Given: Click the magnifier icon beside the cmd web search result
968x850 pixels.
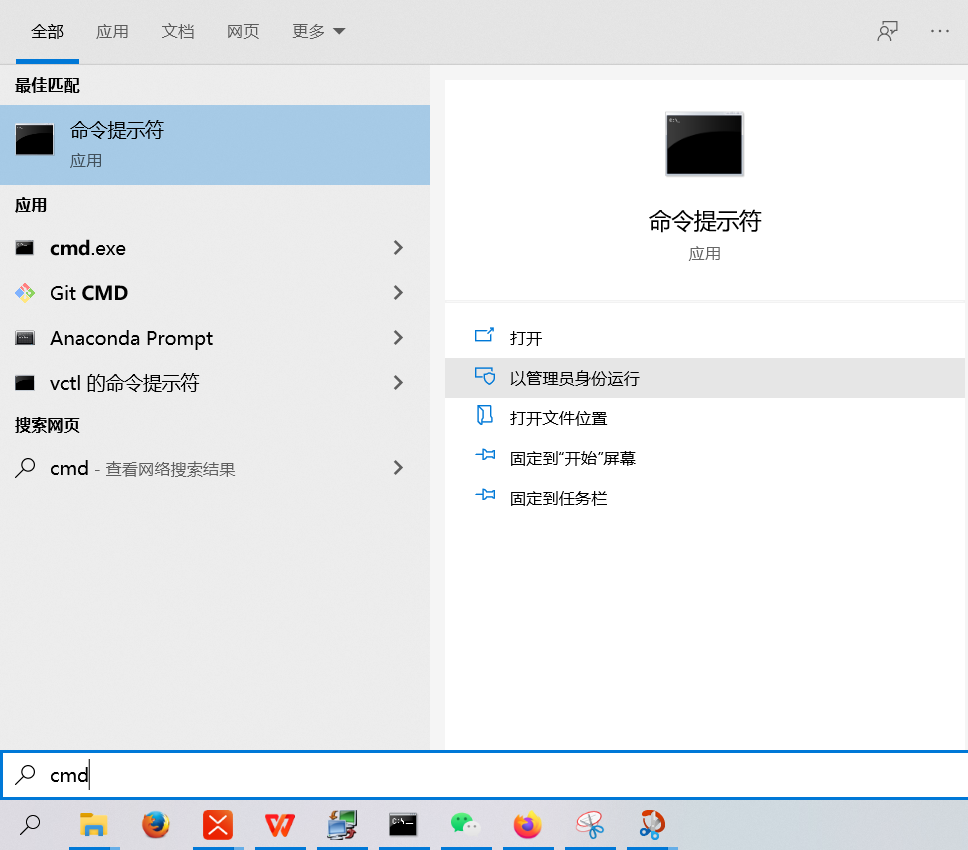Looking at the screenshot, I should pos(25,468).
